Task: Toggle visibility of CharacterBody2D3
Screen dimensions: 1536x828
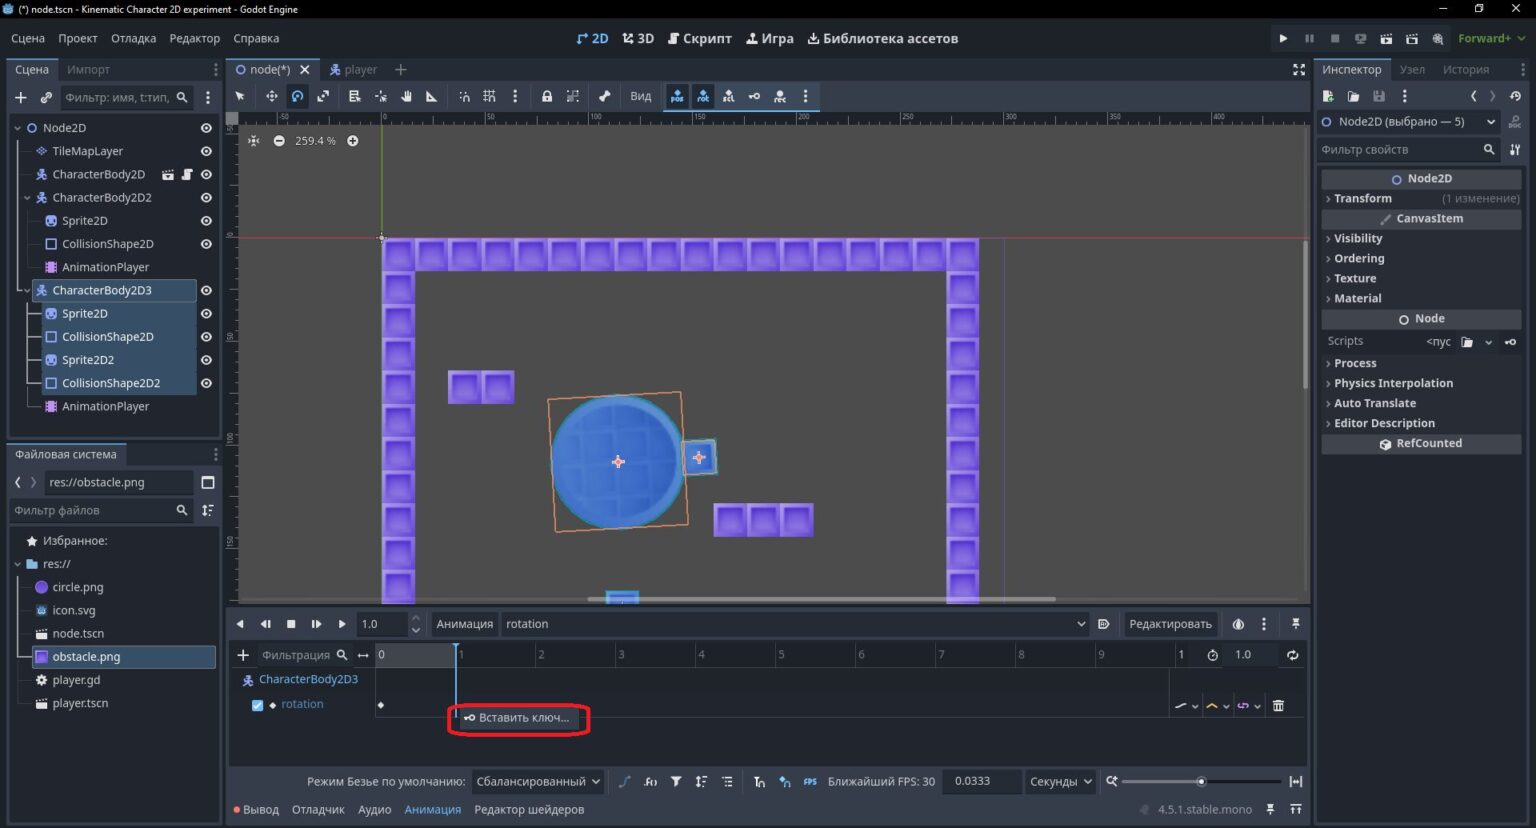Action: (x=206, y=290)
